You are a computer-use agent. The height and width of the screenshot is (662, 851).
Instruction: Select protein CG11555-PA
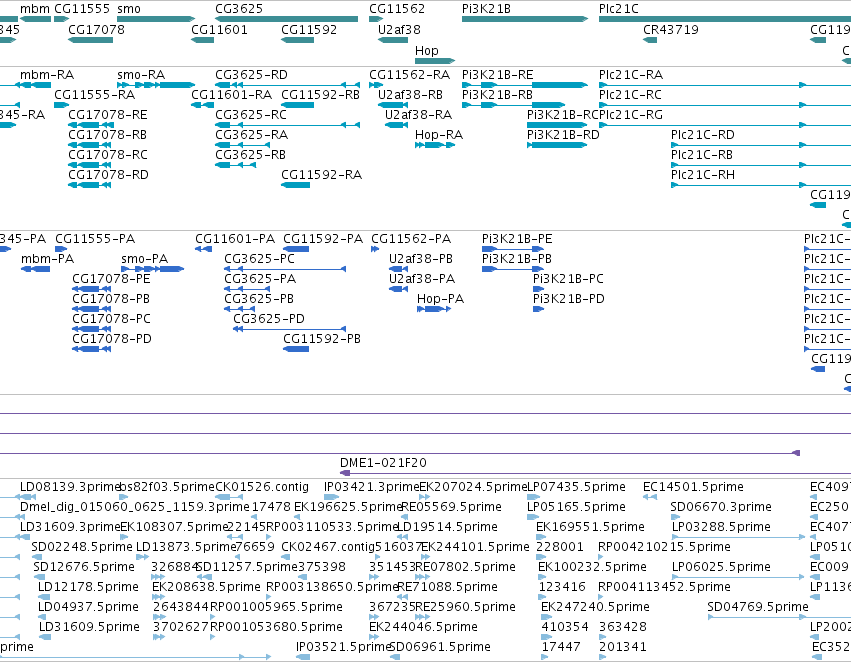95,239
